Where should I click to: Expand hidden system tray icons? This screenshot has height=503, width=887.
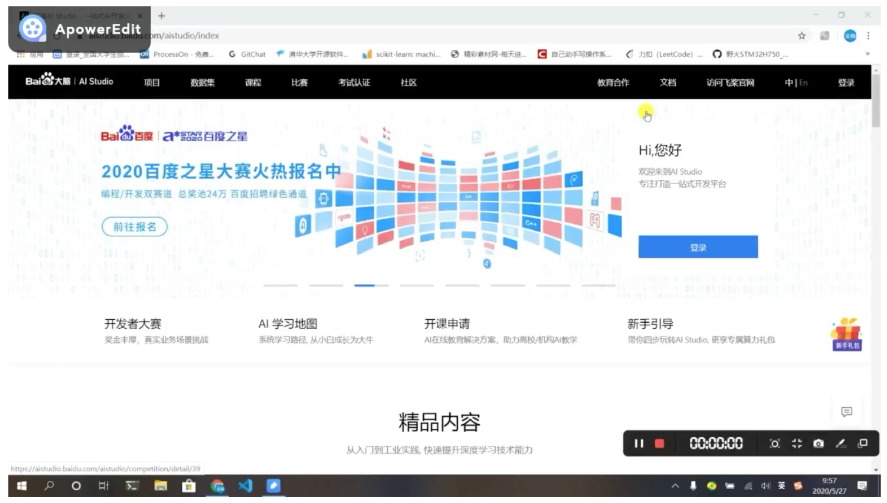pyautogui.click(x=675, y=486)
